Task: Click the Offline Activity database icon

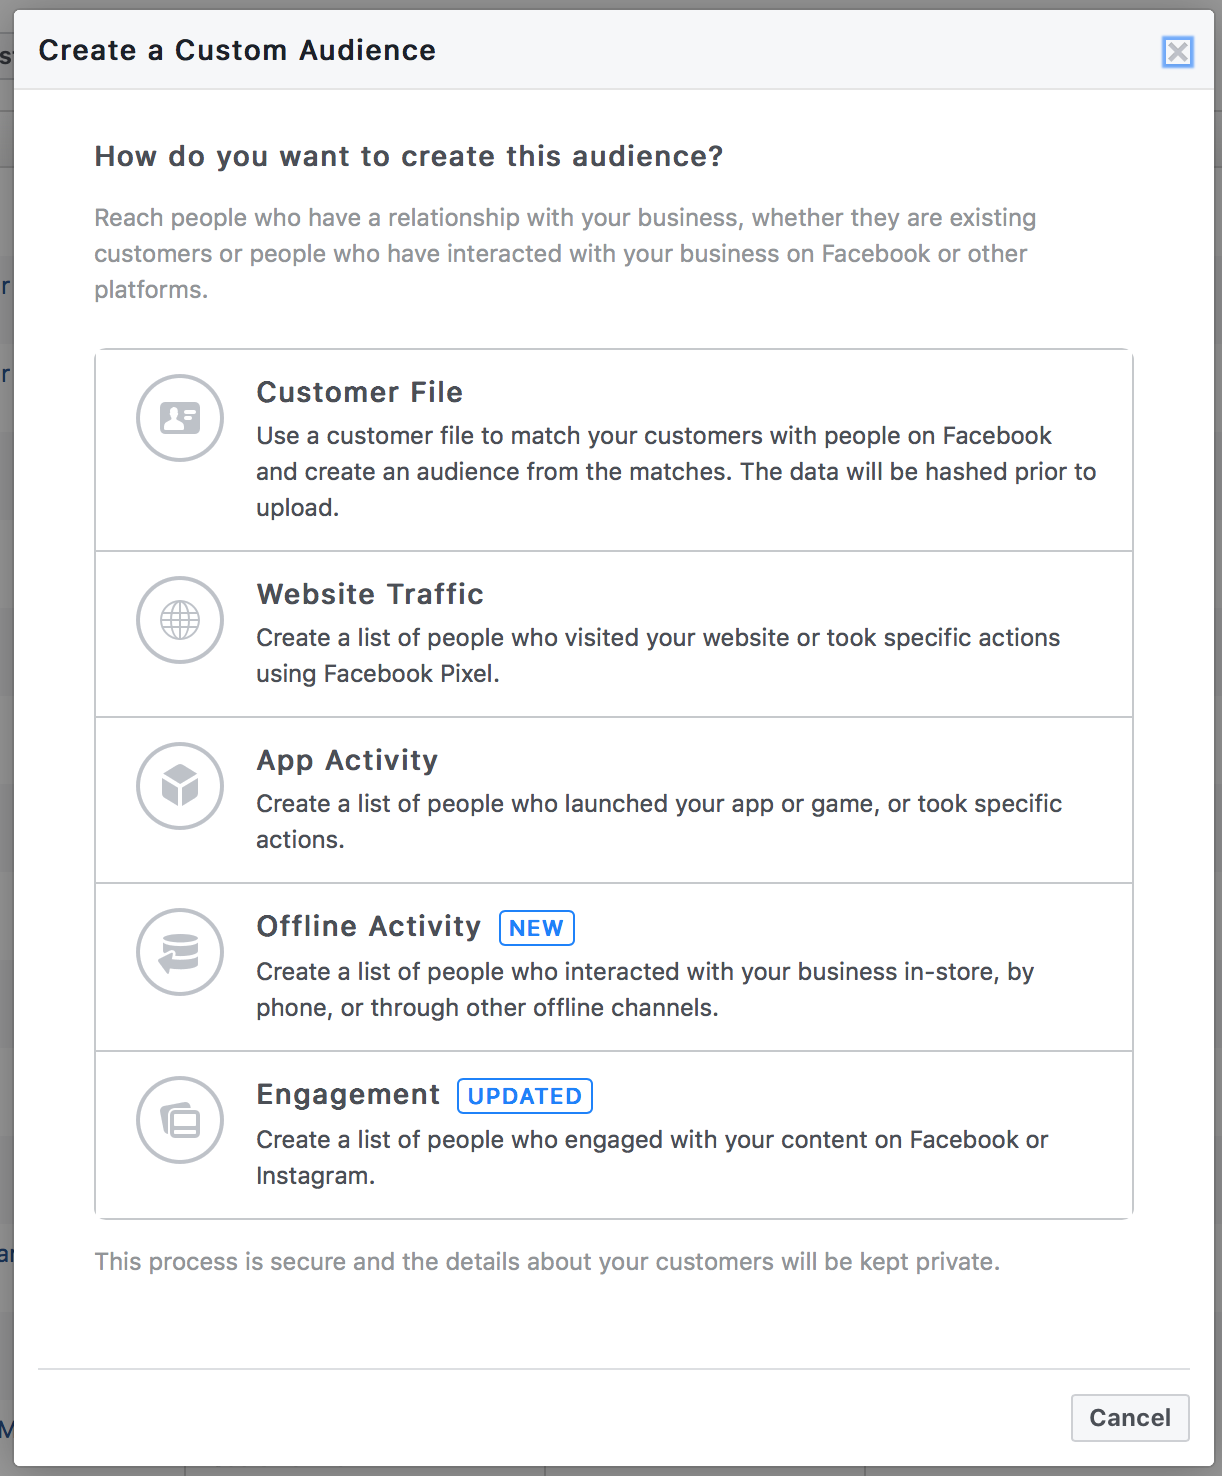Action: (x=180, y=952)
